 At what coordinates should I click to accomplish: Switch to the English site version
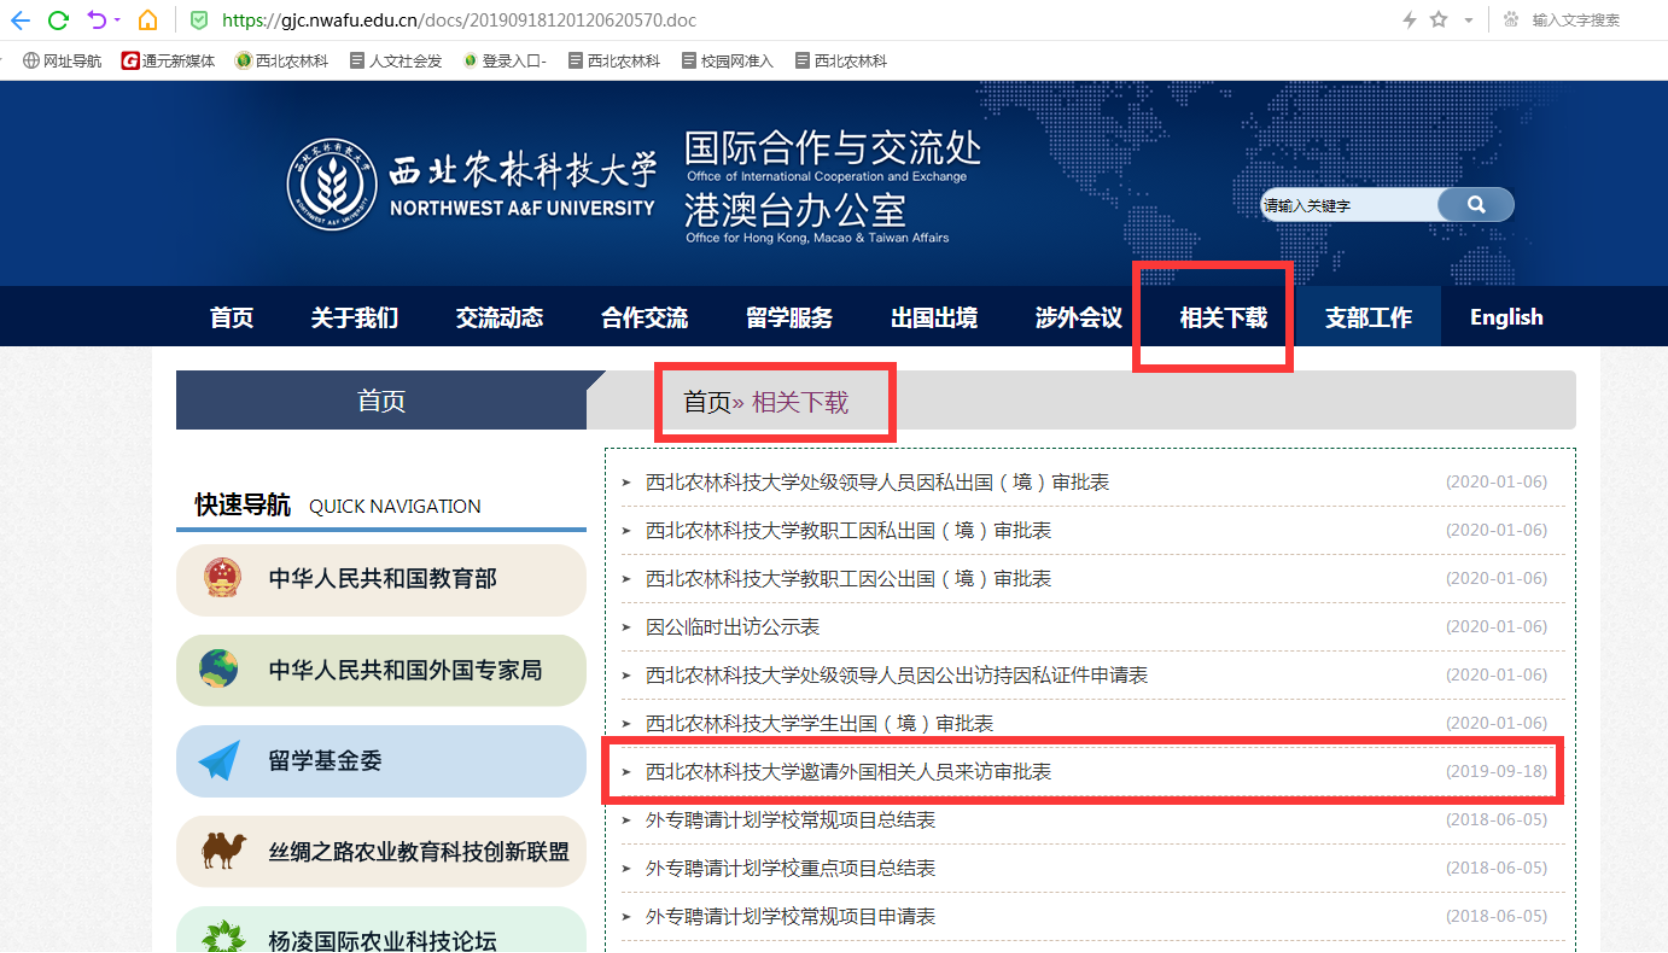[1505, 318]
